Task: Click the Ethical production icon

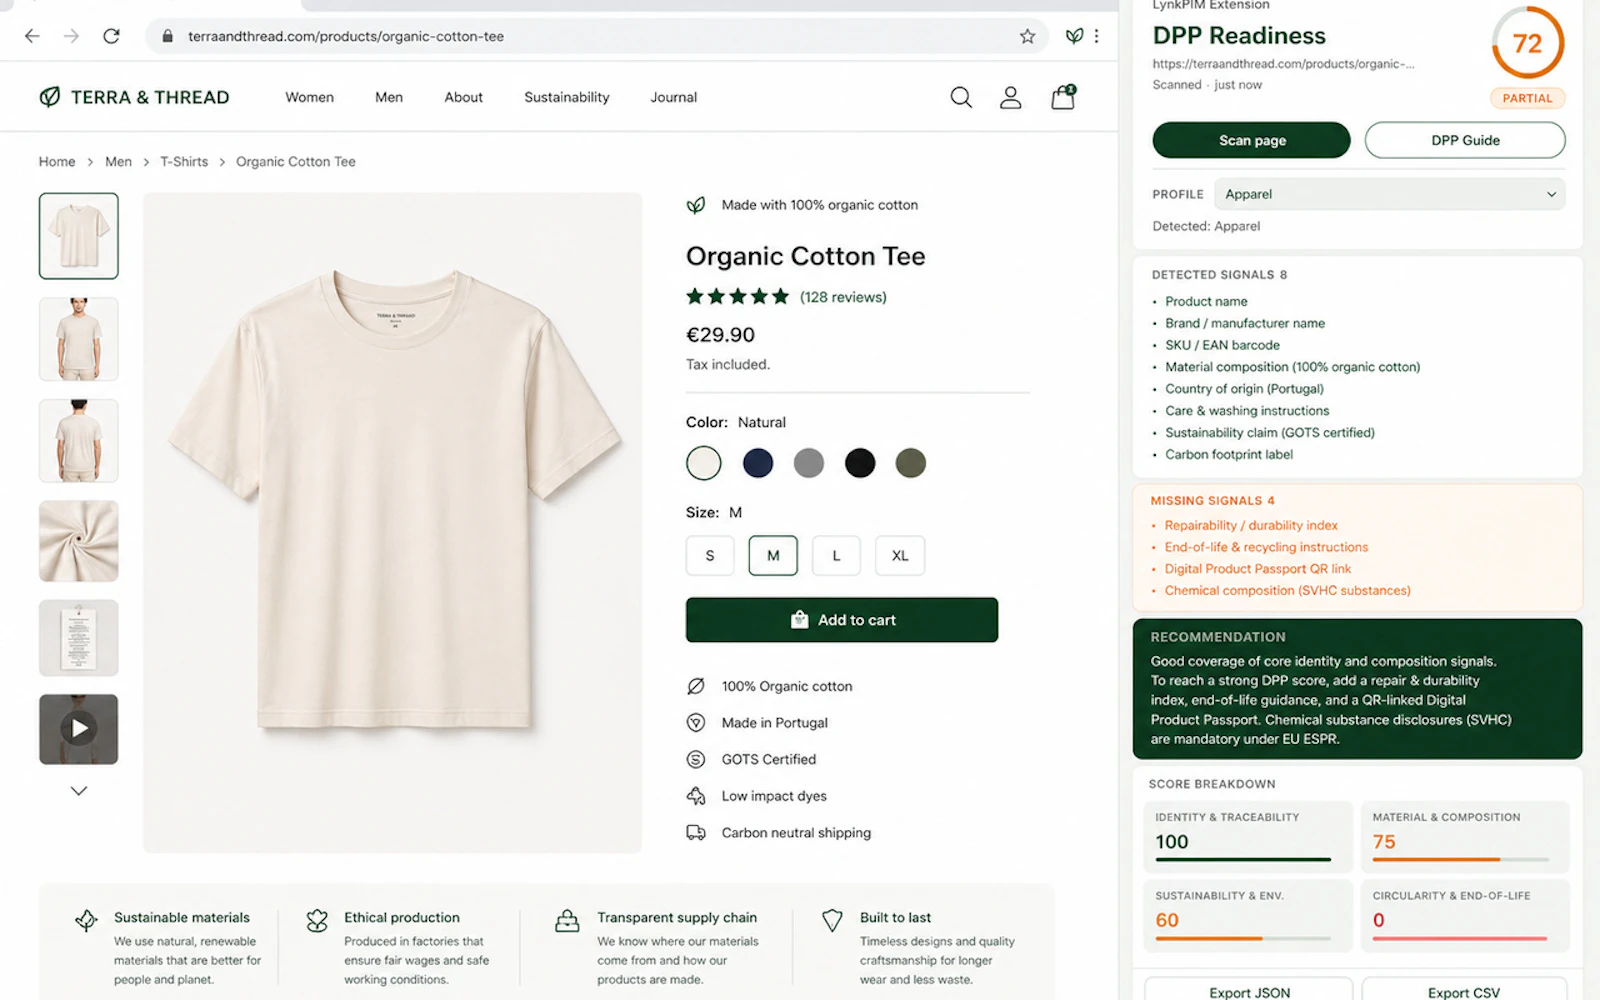Action: [x=317, y=920]
